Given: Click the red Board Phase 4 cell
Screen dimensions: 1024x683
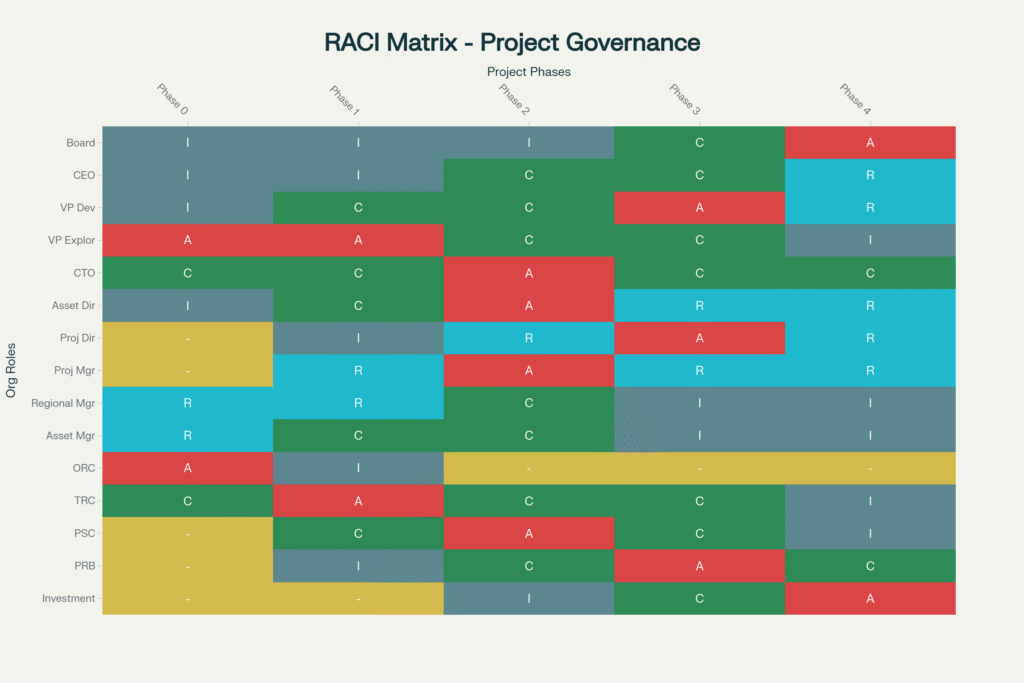Looking at the screenshot, I should (x=870, y=142).
